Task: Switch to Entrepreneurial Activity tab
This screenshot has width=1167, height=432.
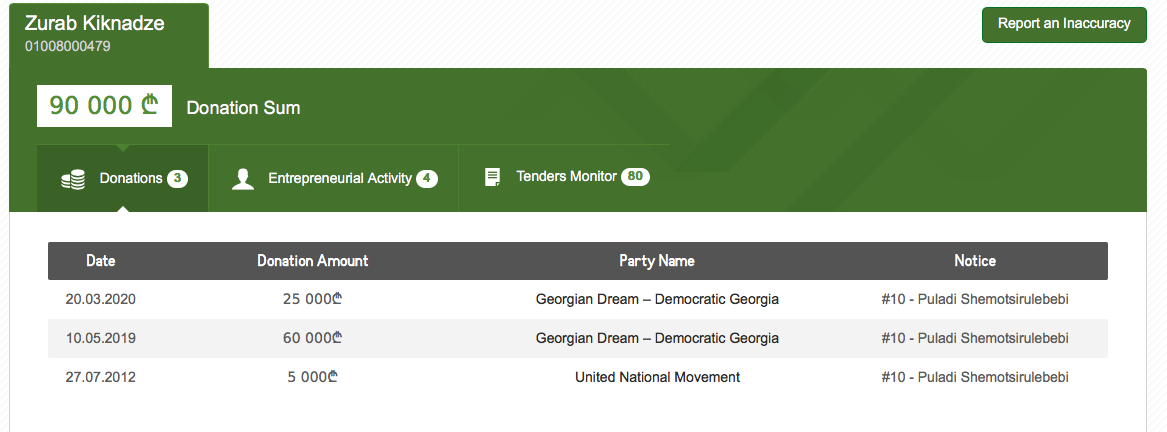Action: [x=333, y=179]
